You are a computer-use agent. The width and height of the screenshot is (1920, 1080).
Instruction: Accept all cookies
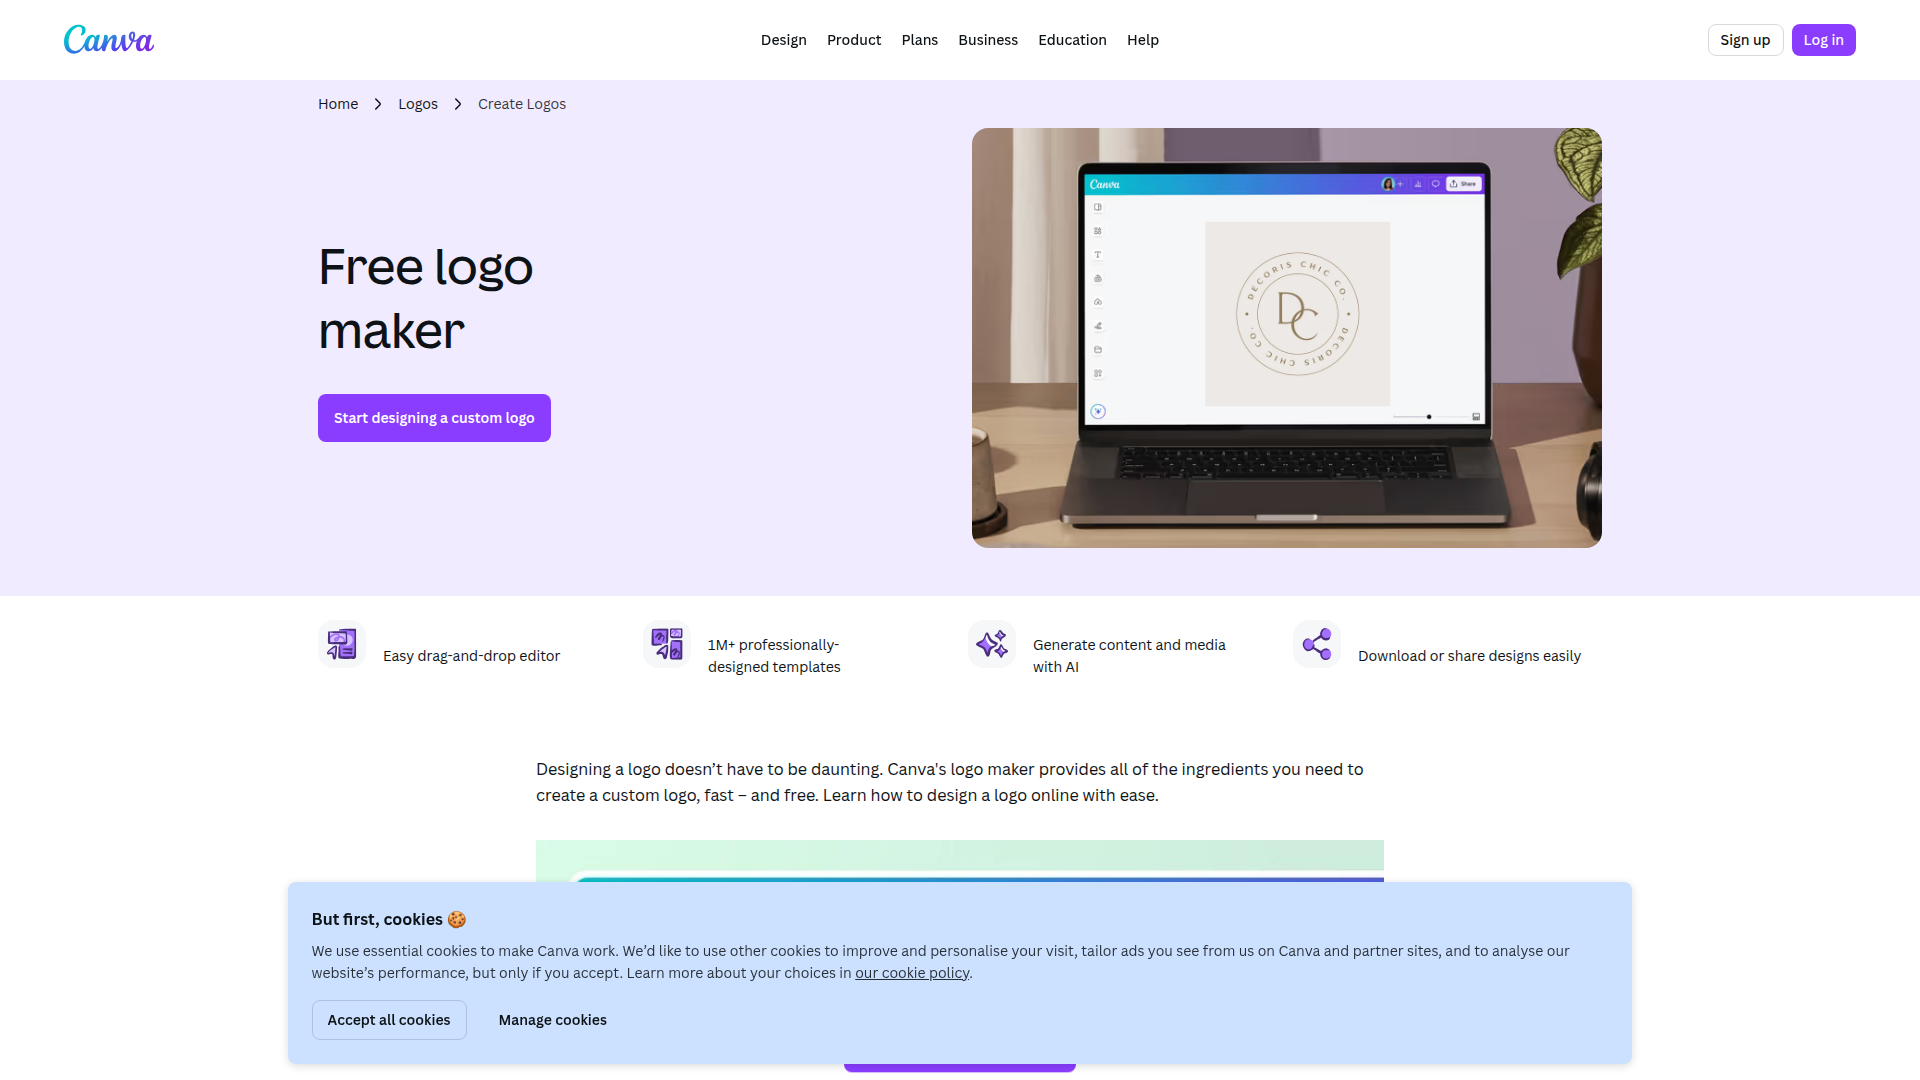(389, 1020)
